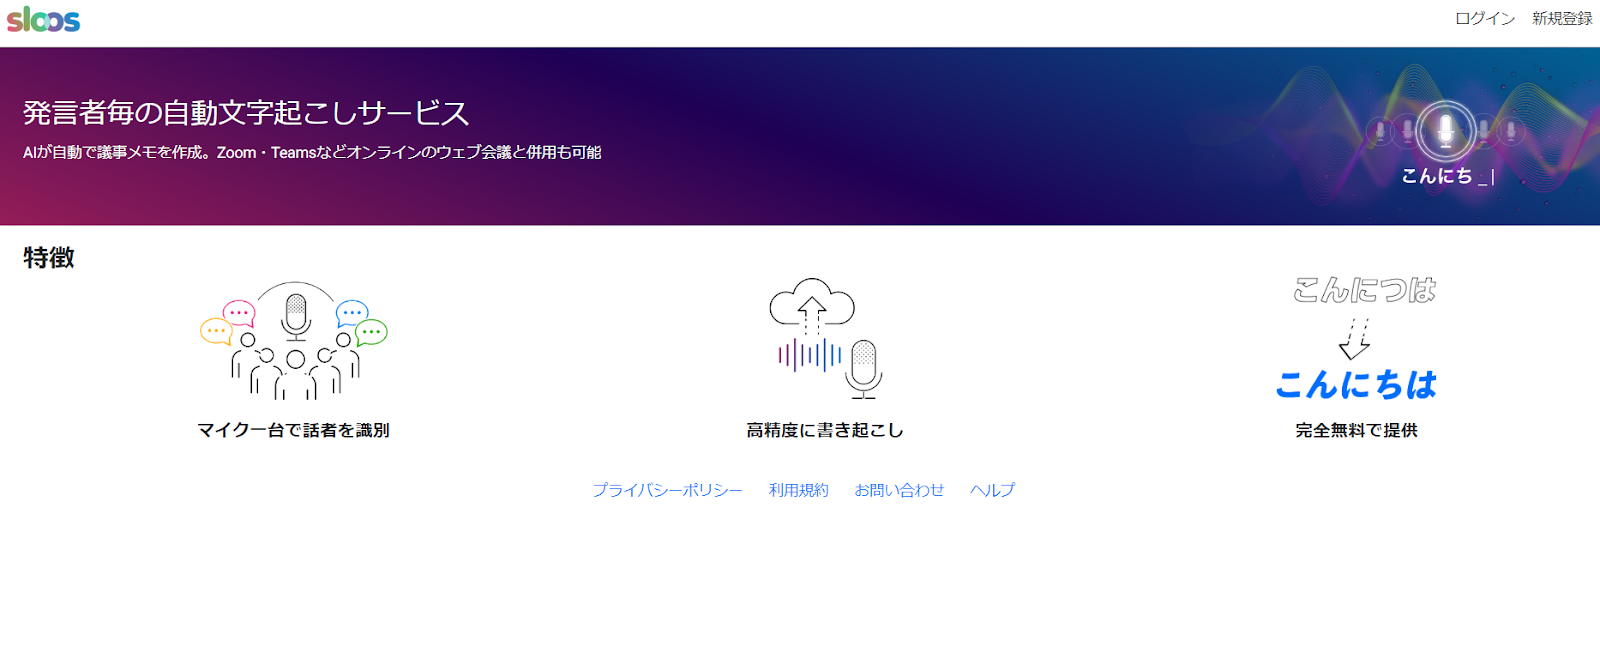Screen dimensions: 1600x671
Task: Click the 完全無料で提供 caption
Action: pyautogui.click(x=1356, y=430)
